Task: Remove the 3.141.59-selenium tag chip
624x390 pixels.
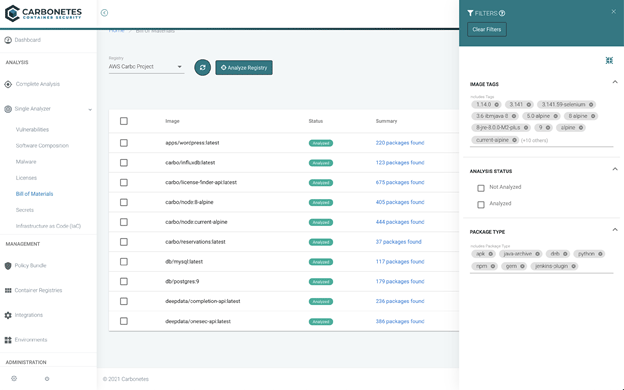Action: (591, 105)
